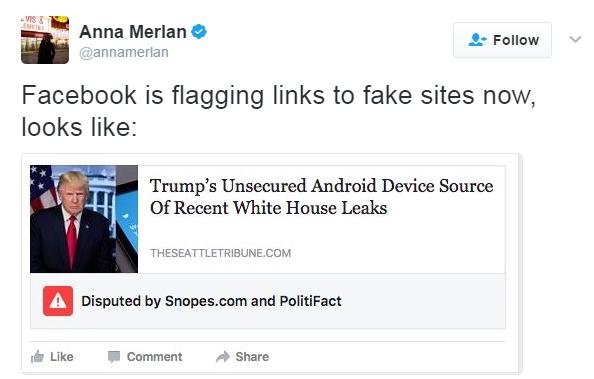This screenshot has height=379, width=594.
Task: Click the embedded Facebook post card
Action: click(x=272, y=264)
